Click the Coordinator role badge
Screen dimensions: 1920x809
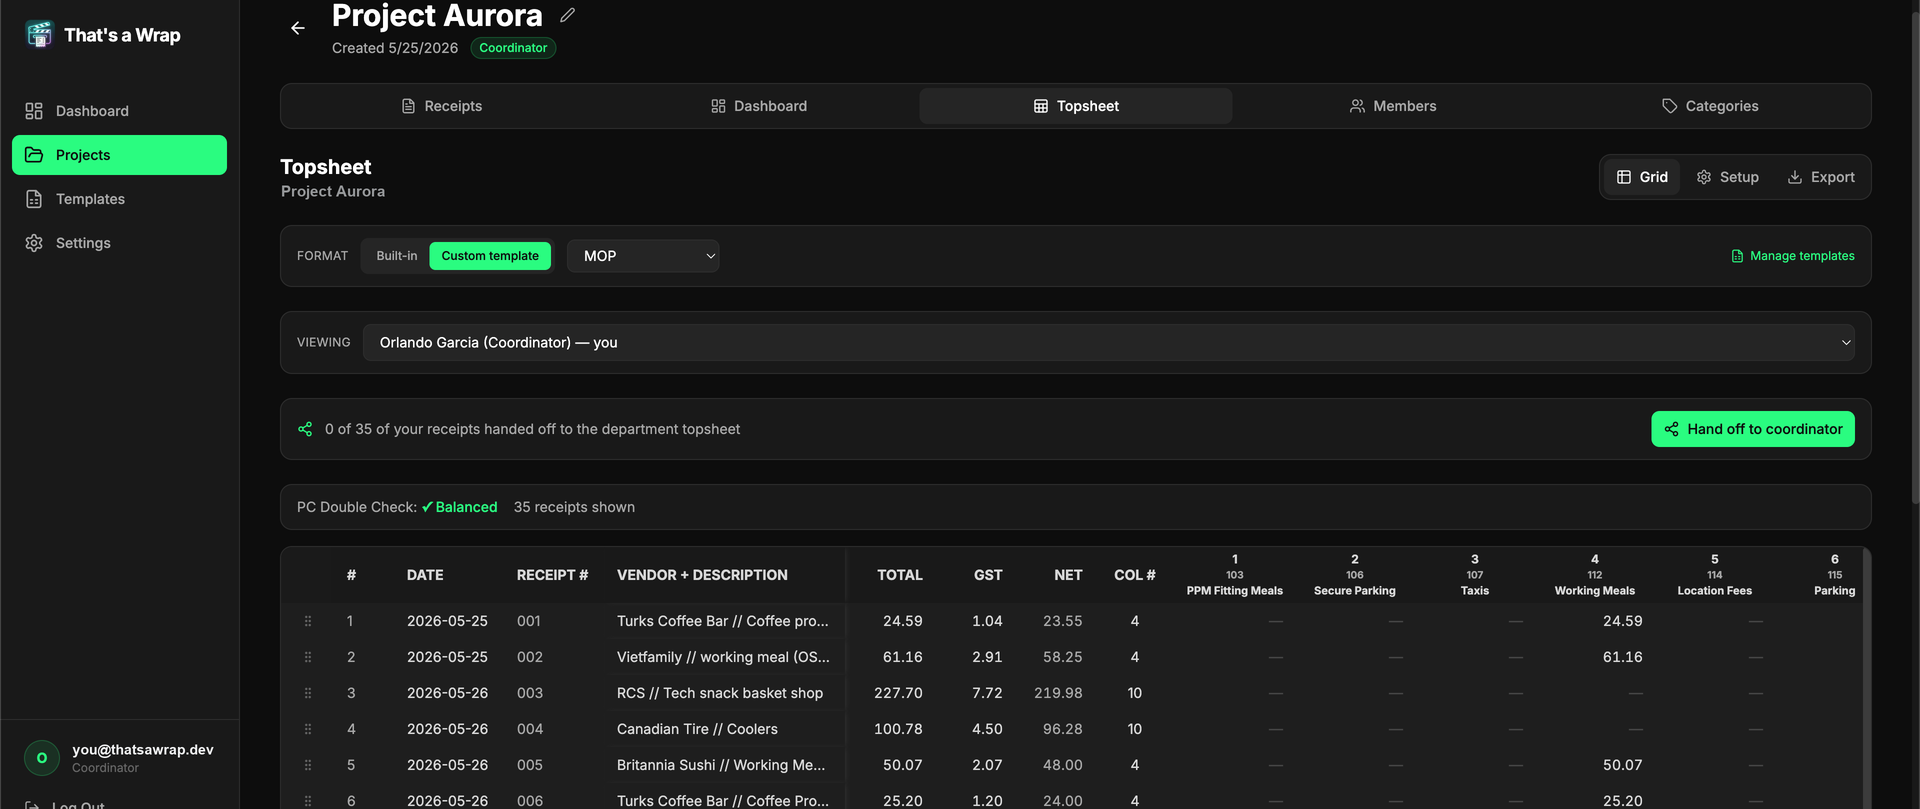tap(513, 48)
